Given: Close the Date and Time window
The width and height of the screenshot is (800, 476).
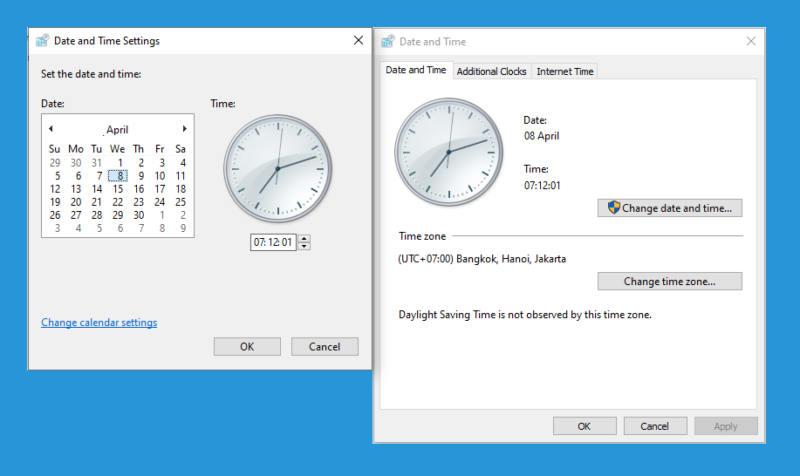Looking at the screenshot, I should 751,41.
